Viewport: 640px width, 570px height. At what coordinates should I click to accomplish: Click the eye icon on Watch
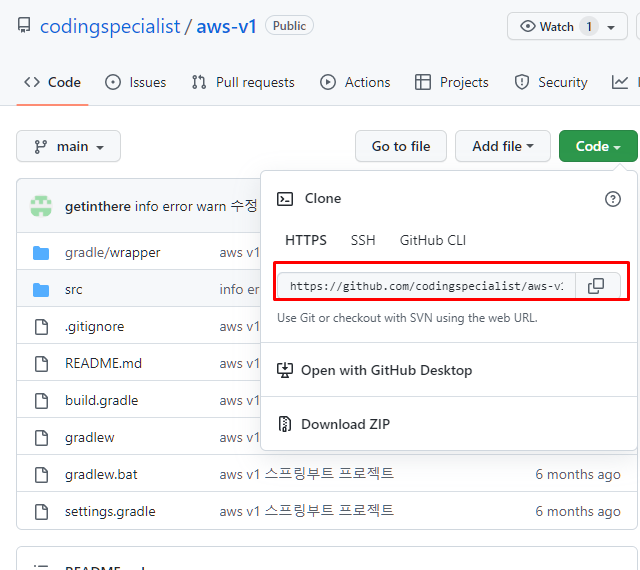[x=527, y=27]
